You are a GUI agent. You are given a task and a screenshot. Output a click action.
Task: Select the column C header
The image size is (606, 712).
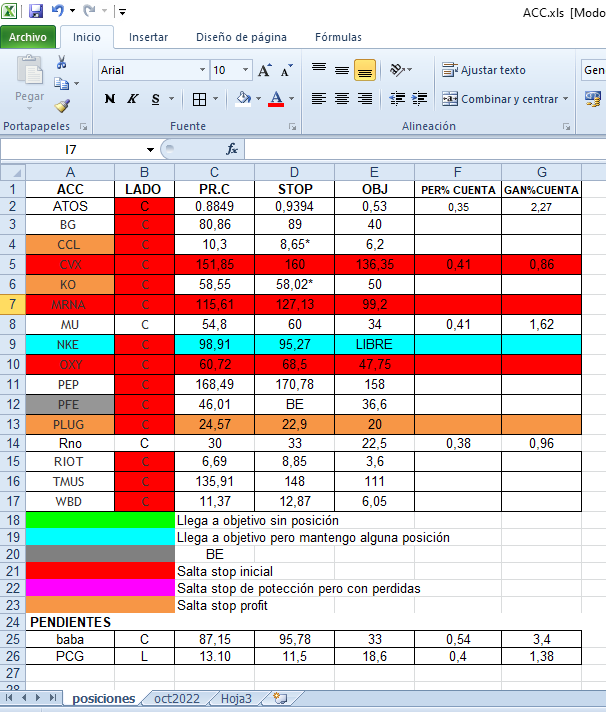[x=214, y=173]
